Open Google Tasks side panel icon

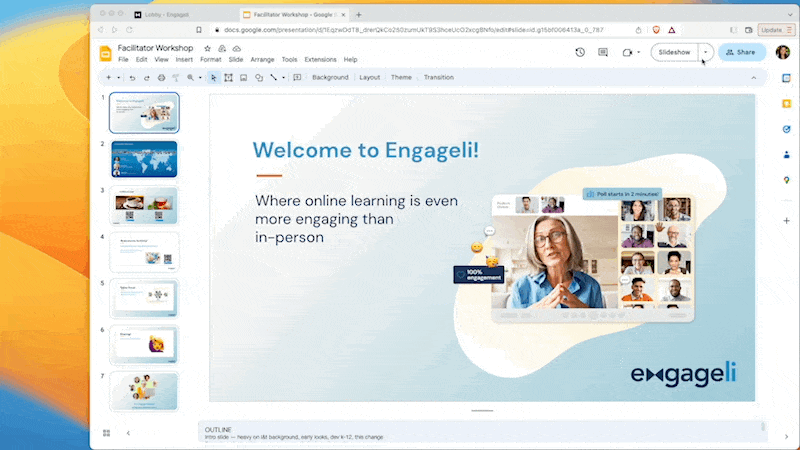[786, 129]
